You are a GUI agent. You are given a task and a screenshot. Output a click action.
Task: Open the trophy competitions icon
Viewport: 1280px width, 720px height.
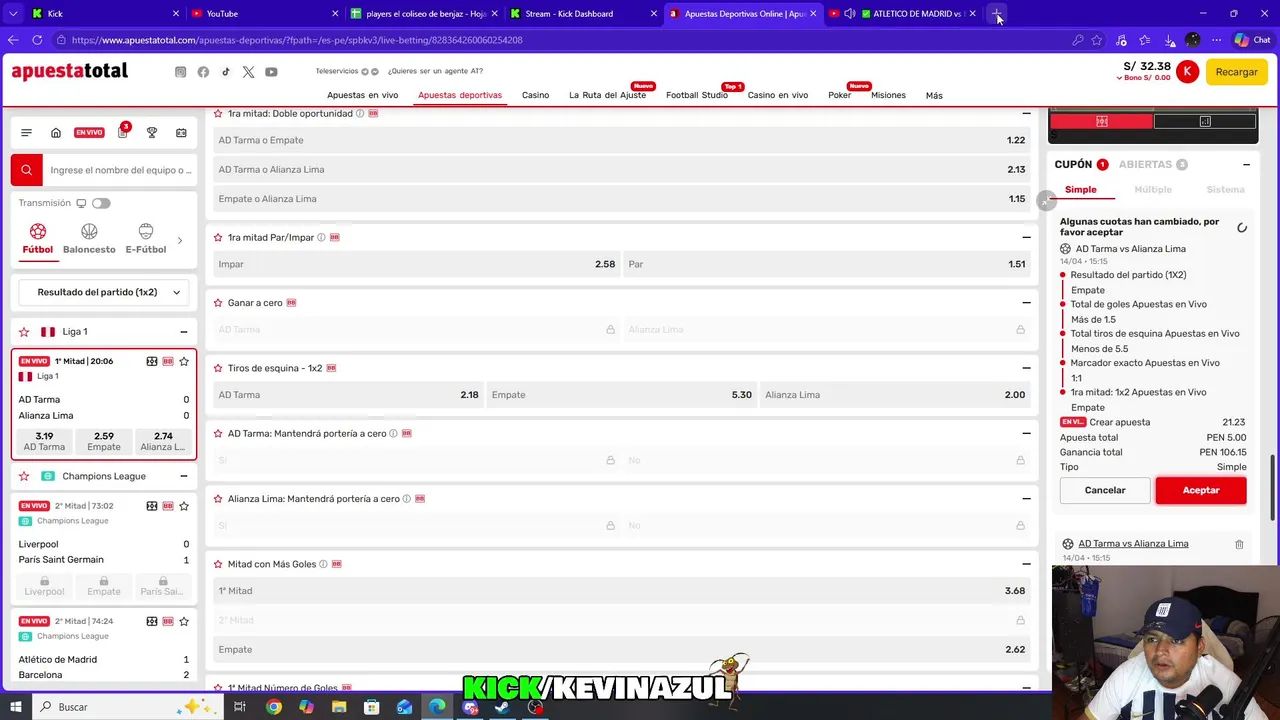(152, 132)
